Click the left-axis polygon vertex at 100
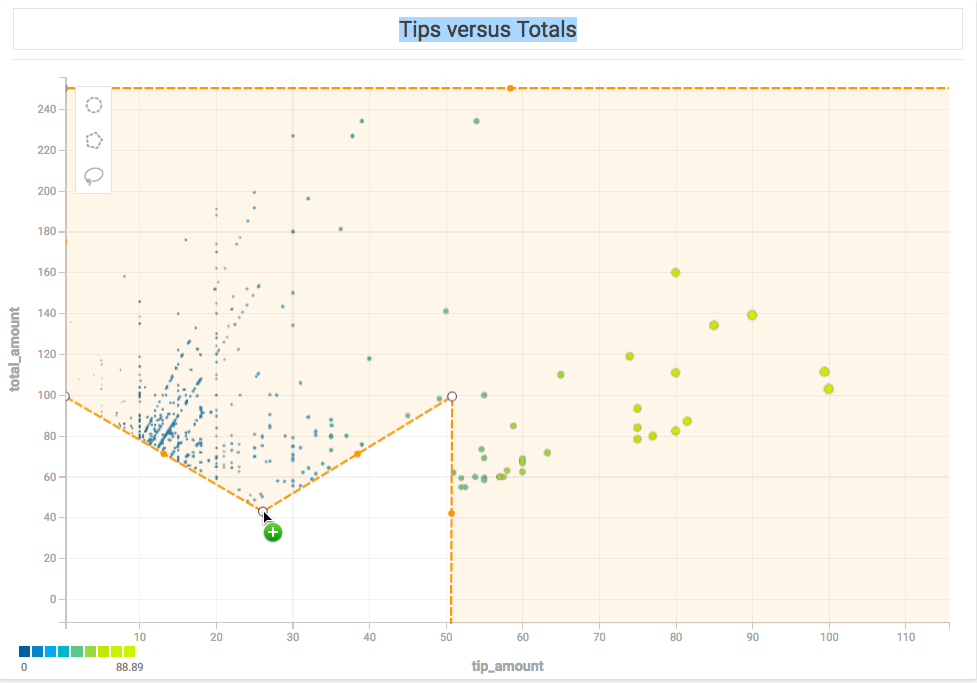This screenshot has width=977, height=683. coord(66,396)
